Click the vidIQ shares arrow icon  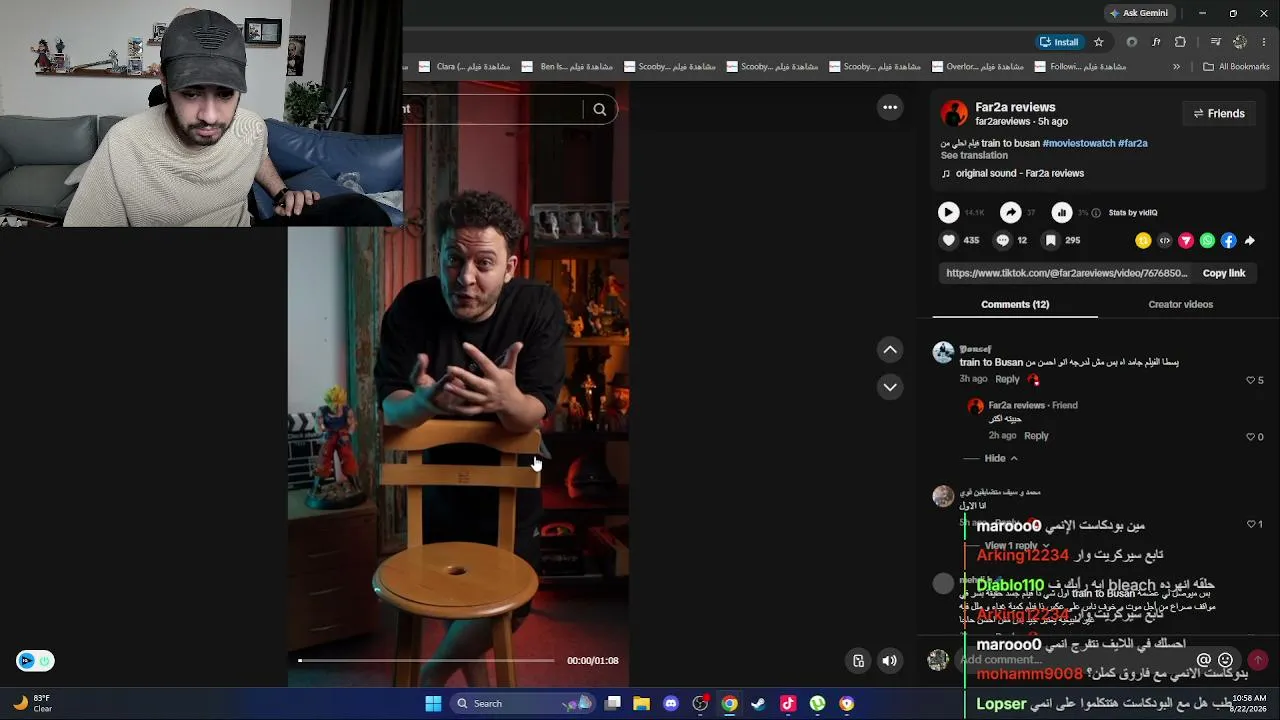(1011, 212)
